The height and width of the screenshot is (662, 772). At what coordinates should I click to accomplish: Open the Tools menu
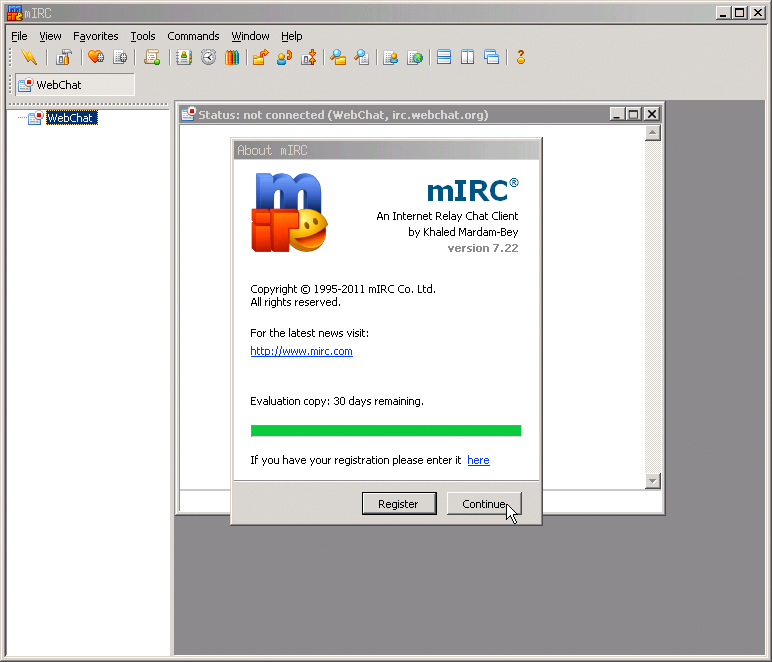click(x=143, y=36)
